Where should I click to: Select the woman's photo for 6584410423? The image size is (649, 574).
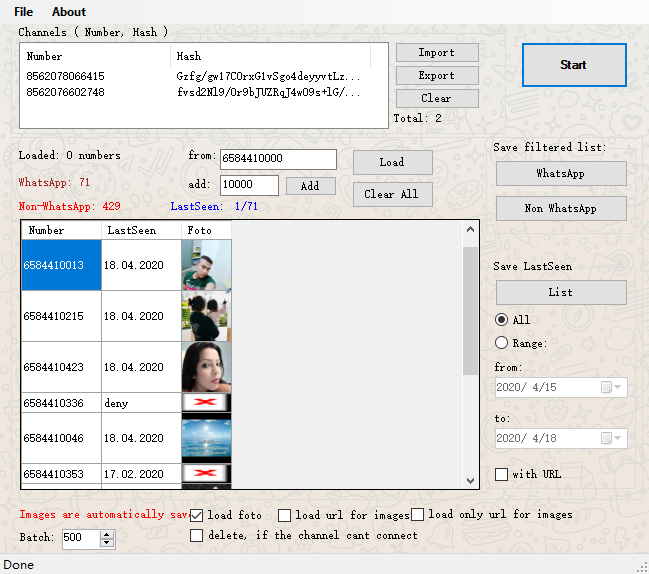206,367
